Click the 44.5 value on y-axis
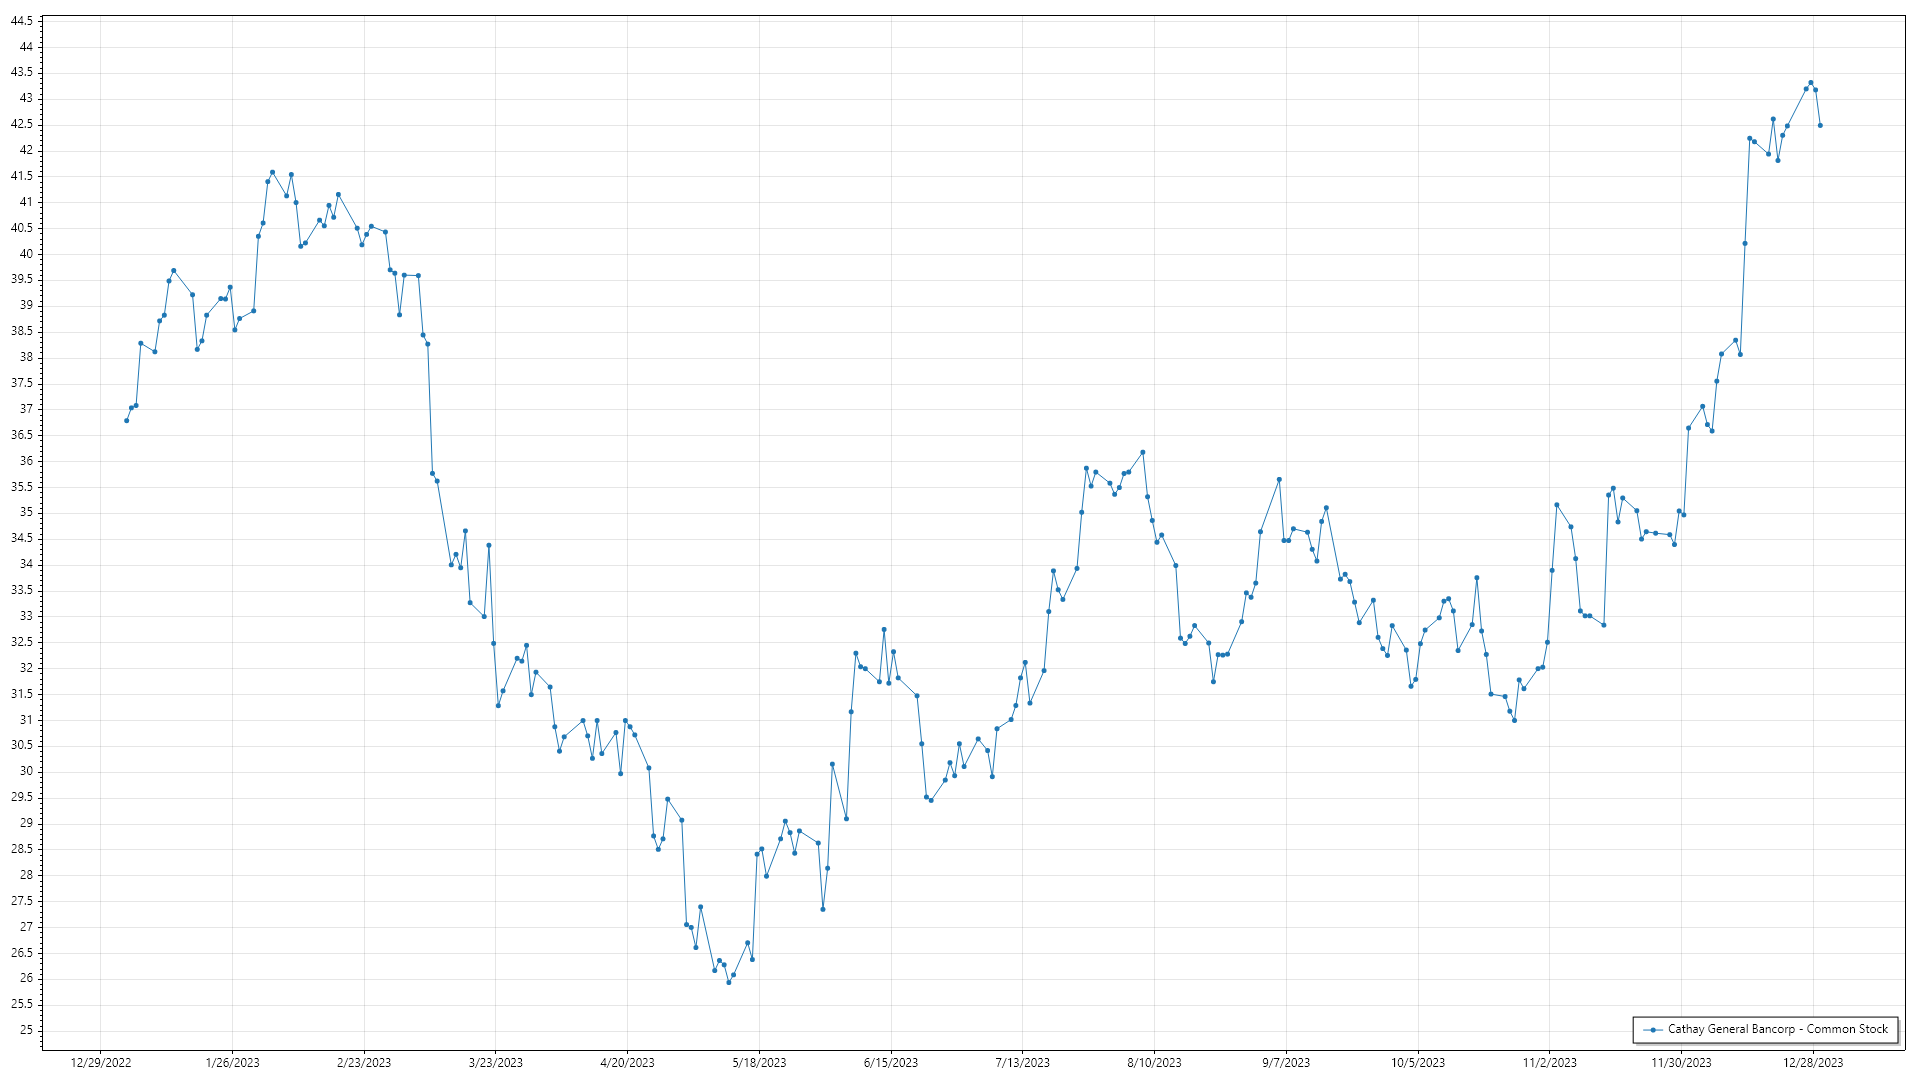1920x1080 pixels. pos(22,21)
